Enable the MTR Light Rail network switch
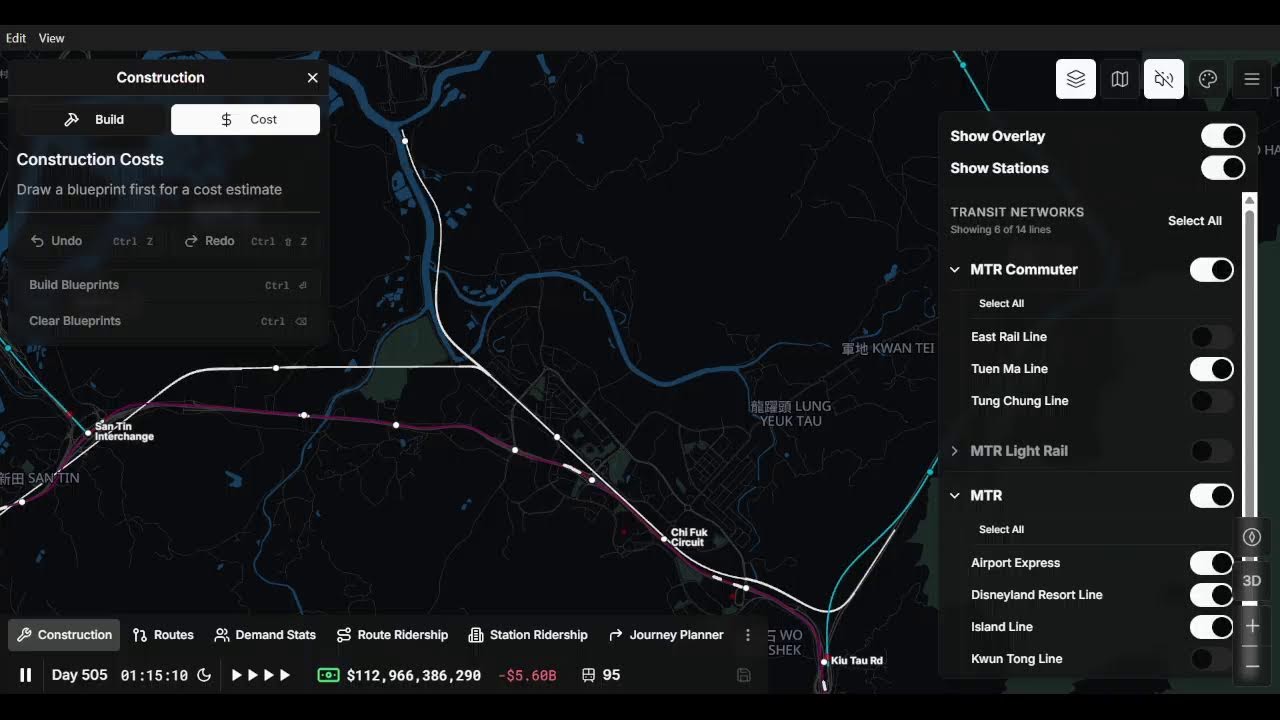The height and width of the screenshot is (720, 1280). pyautogui.click(x=1211, y=451)
